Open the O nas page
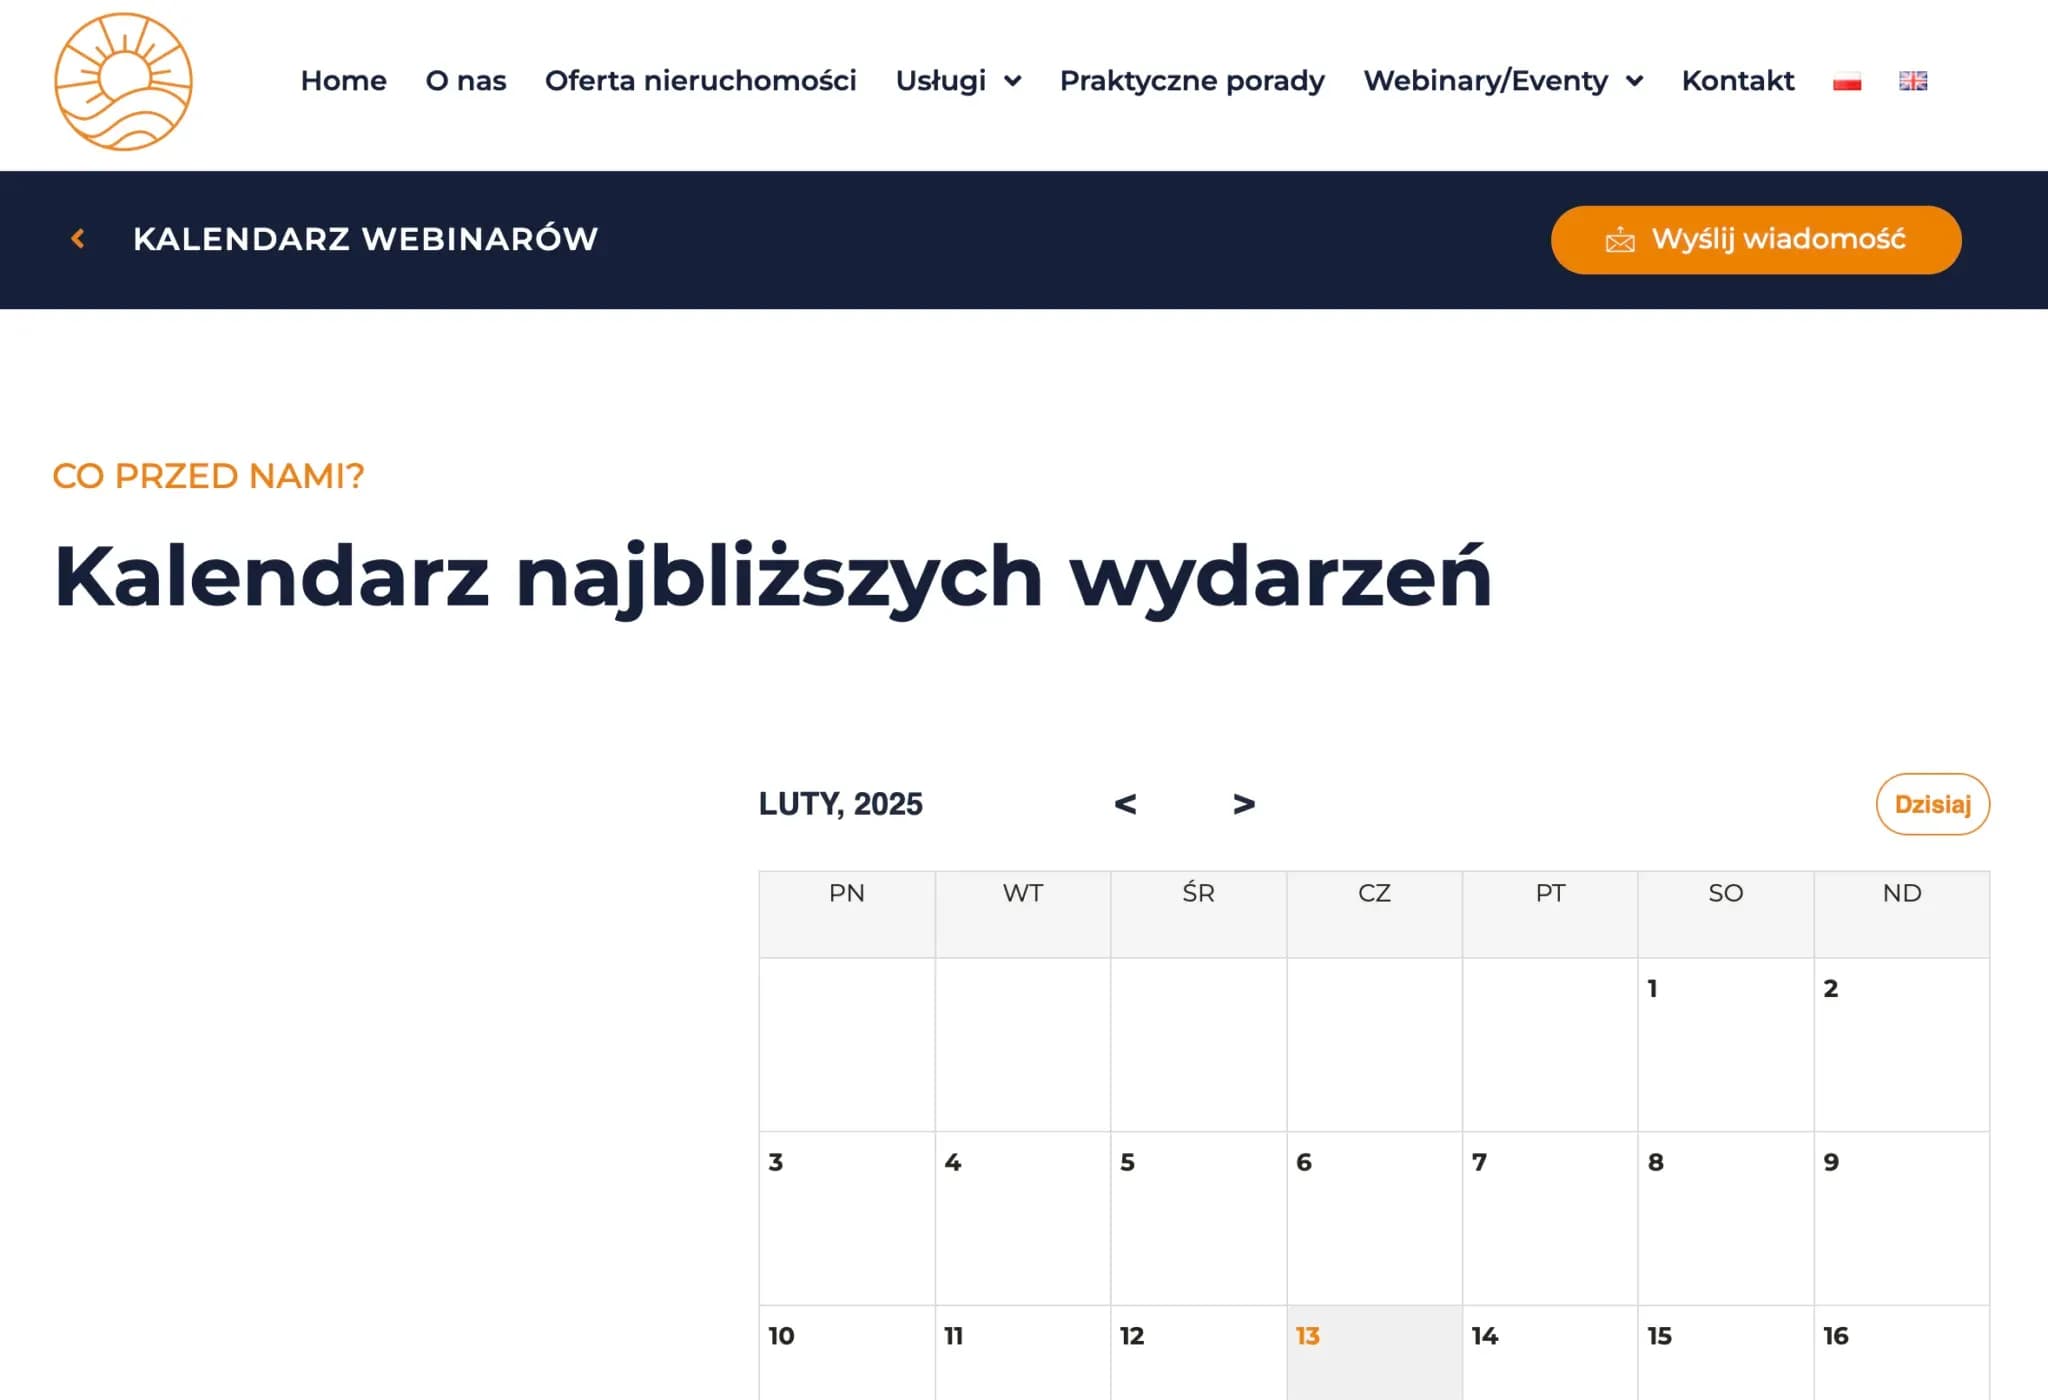This screenshot has width=2048, height=1400. click(466, 80)
